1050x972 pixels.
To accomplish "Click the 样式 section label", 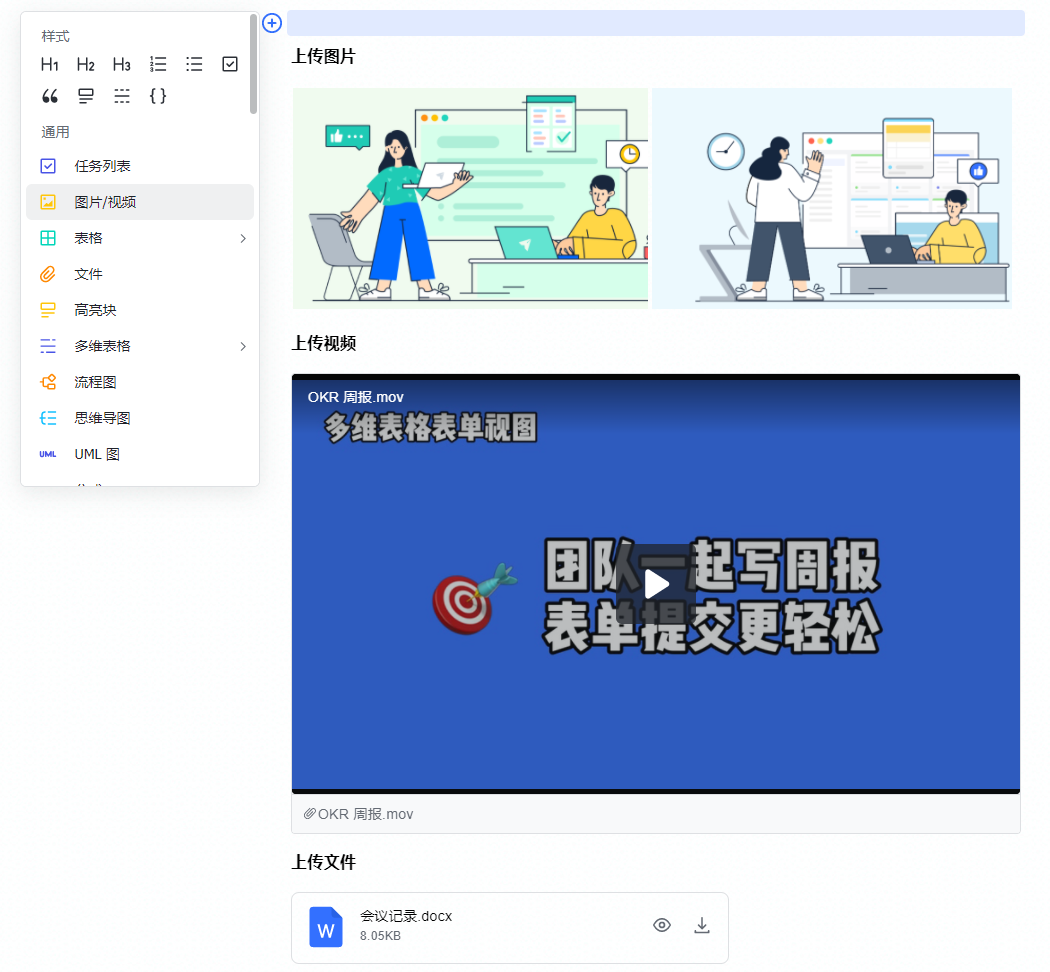I will (x=55, y=36).
